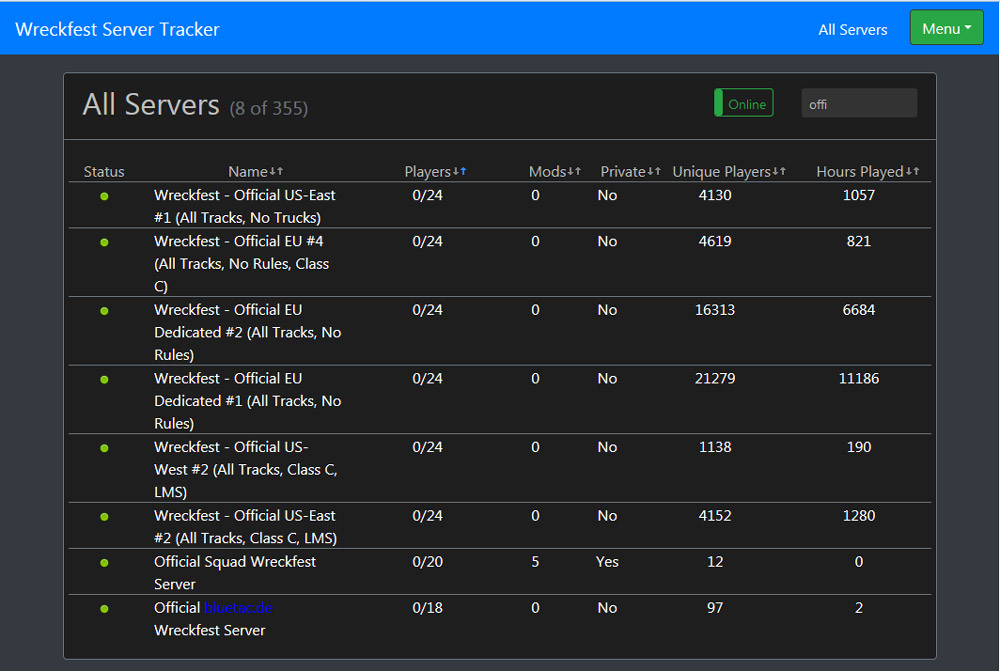Click the 'All Servers' panel heading

tap(151, 105)
